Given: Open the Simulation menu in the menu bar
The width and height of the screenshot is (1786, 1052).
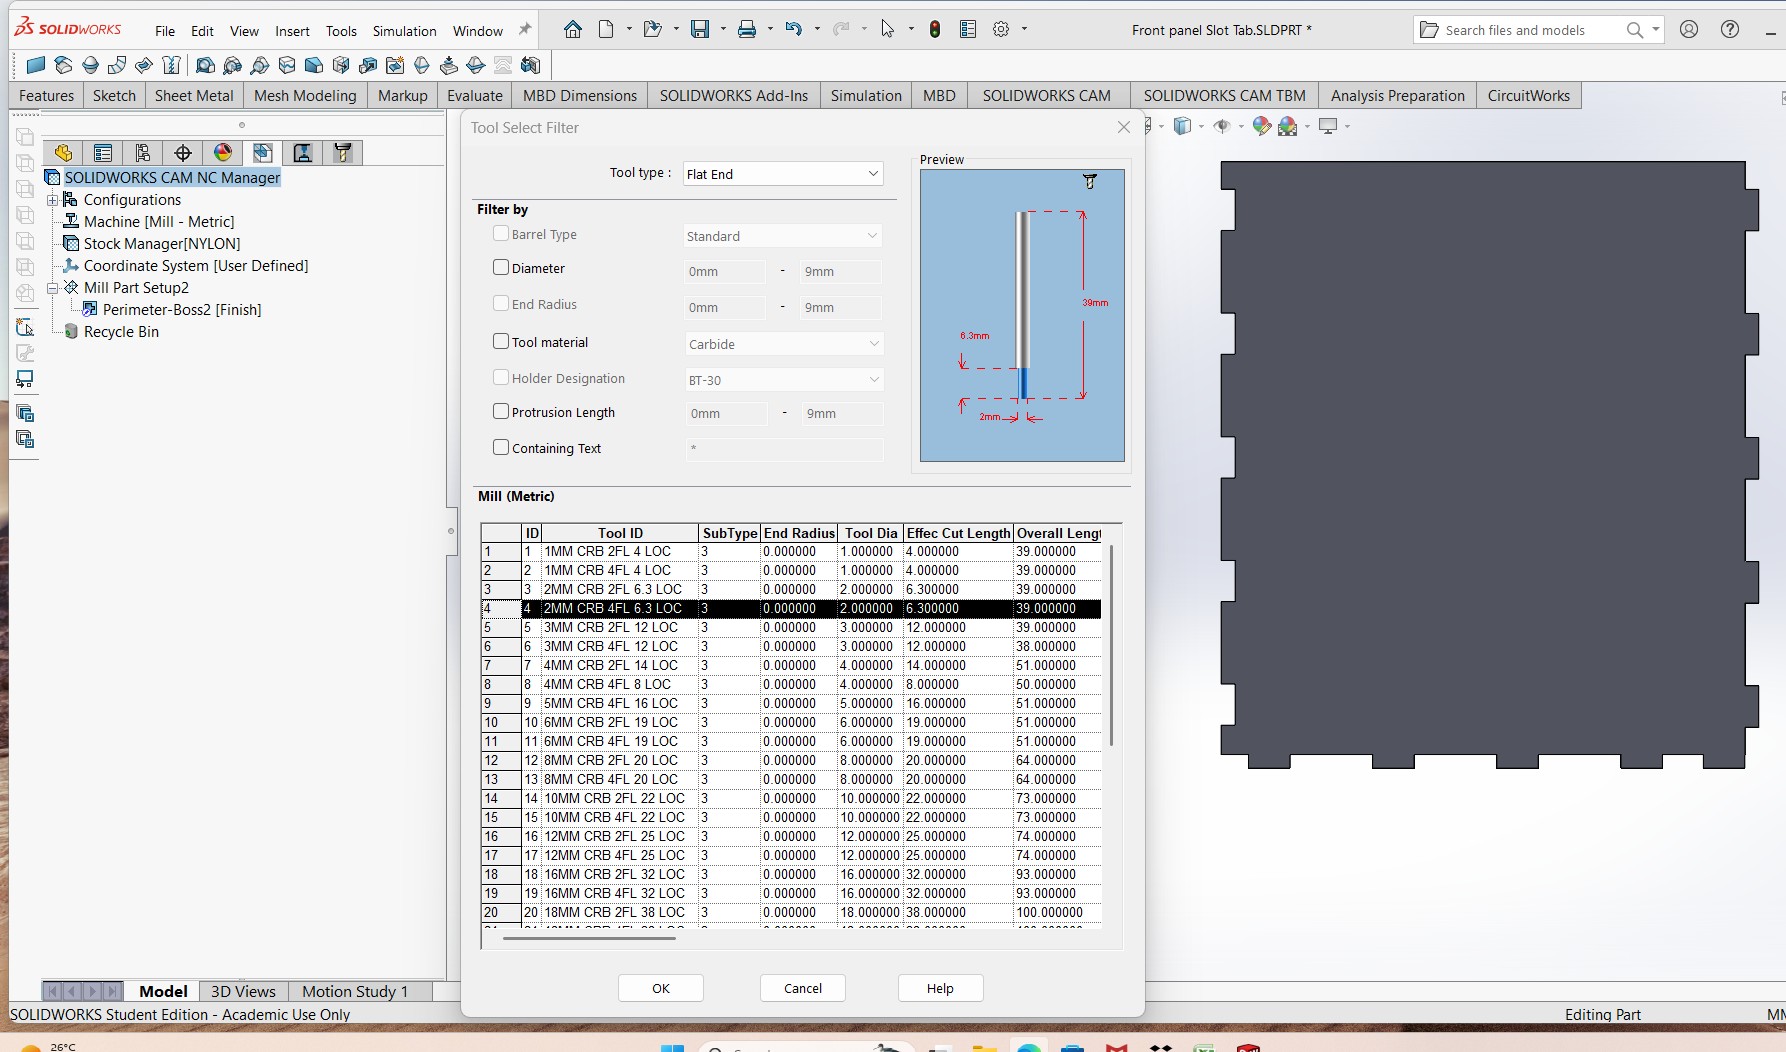Looking at the screenshot, I should pyautogui.click(x=404, y=31).
